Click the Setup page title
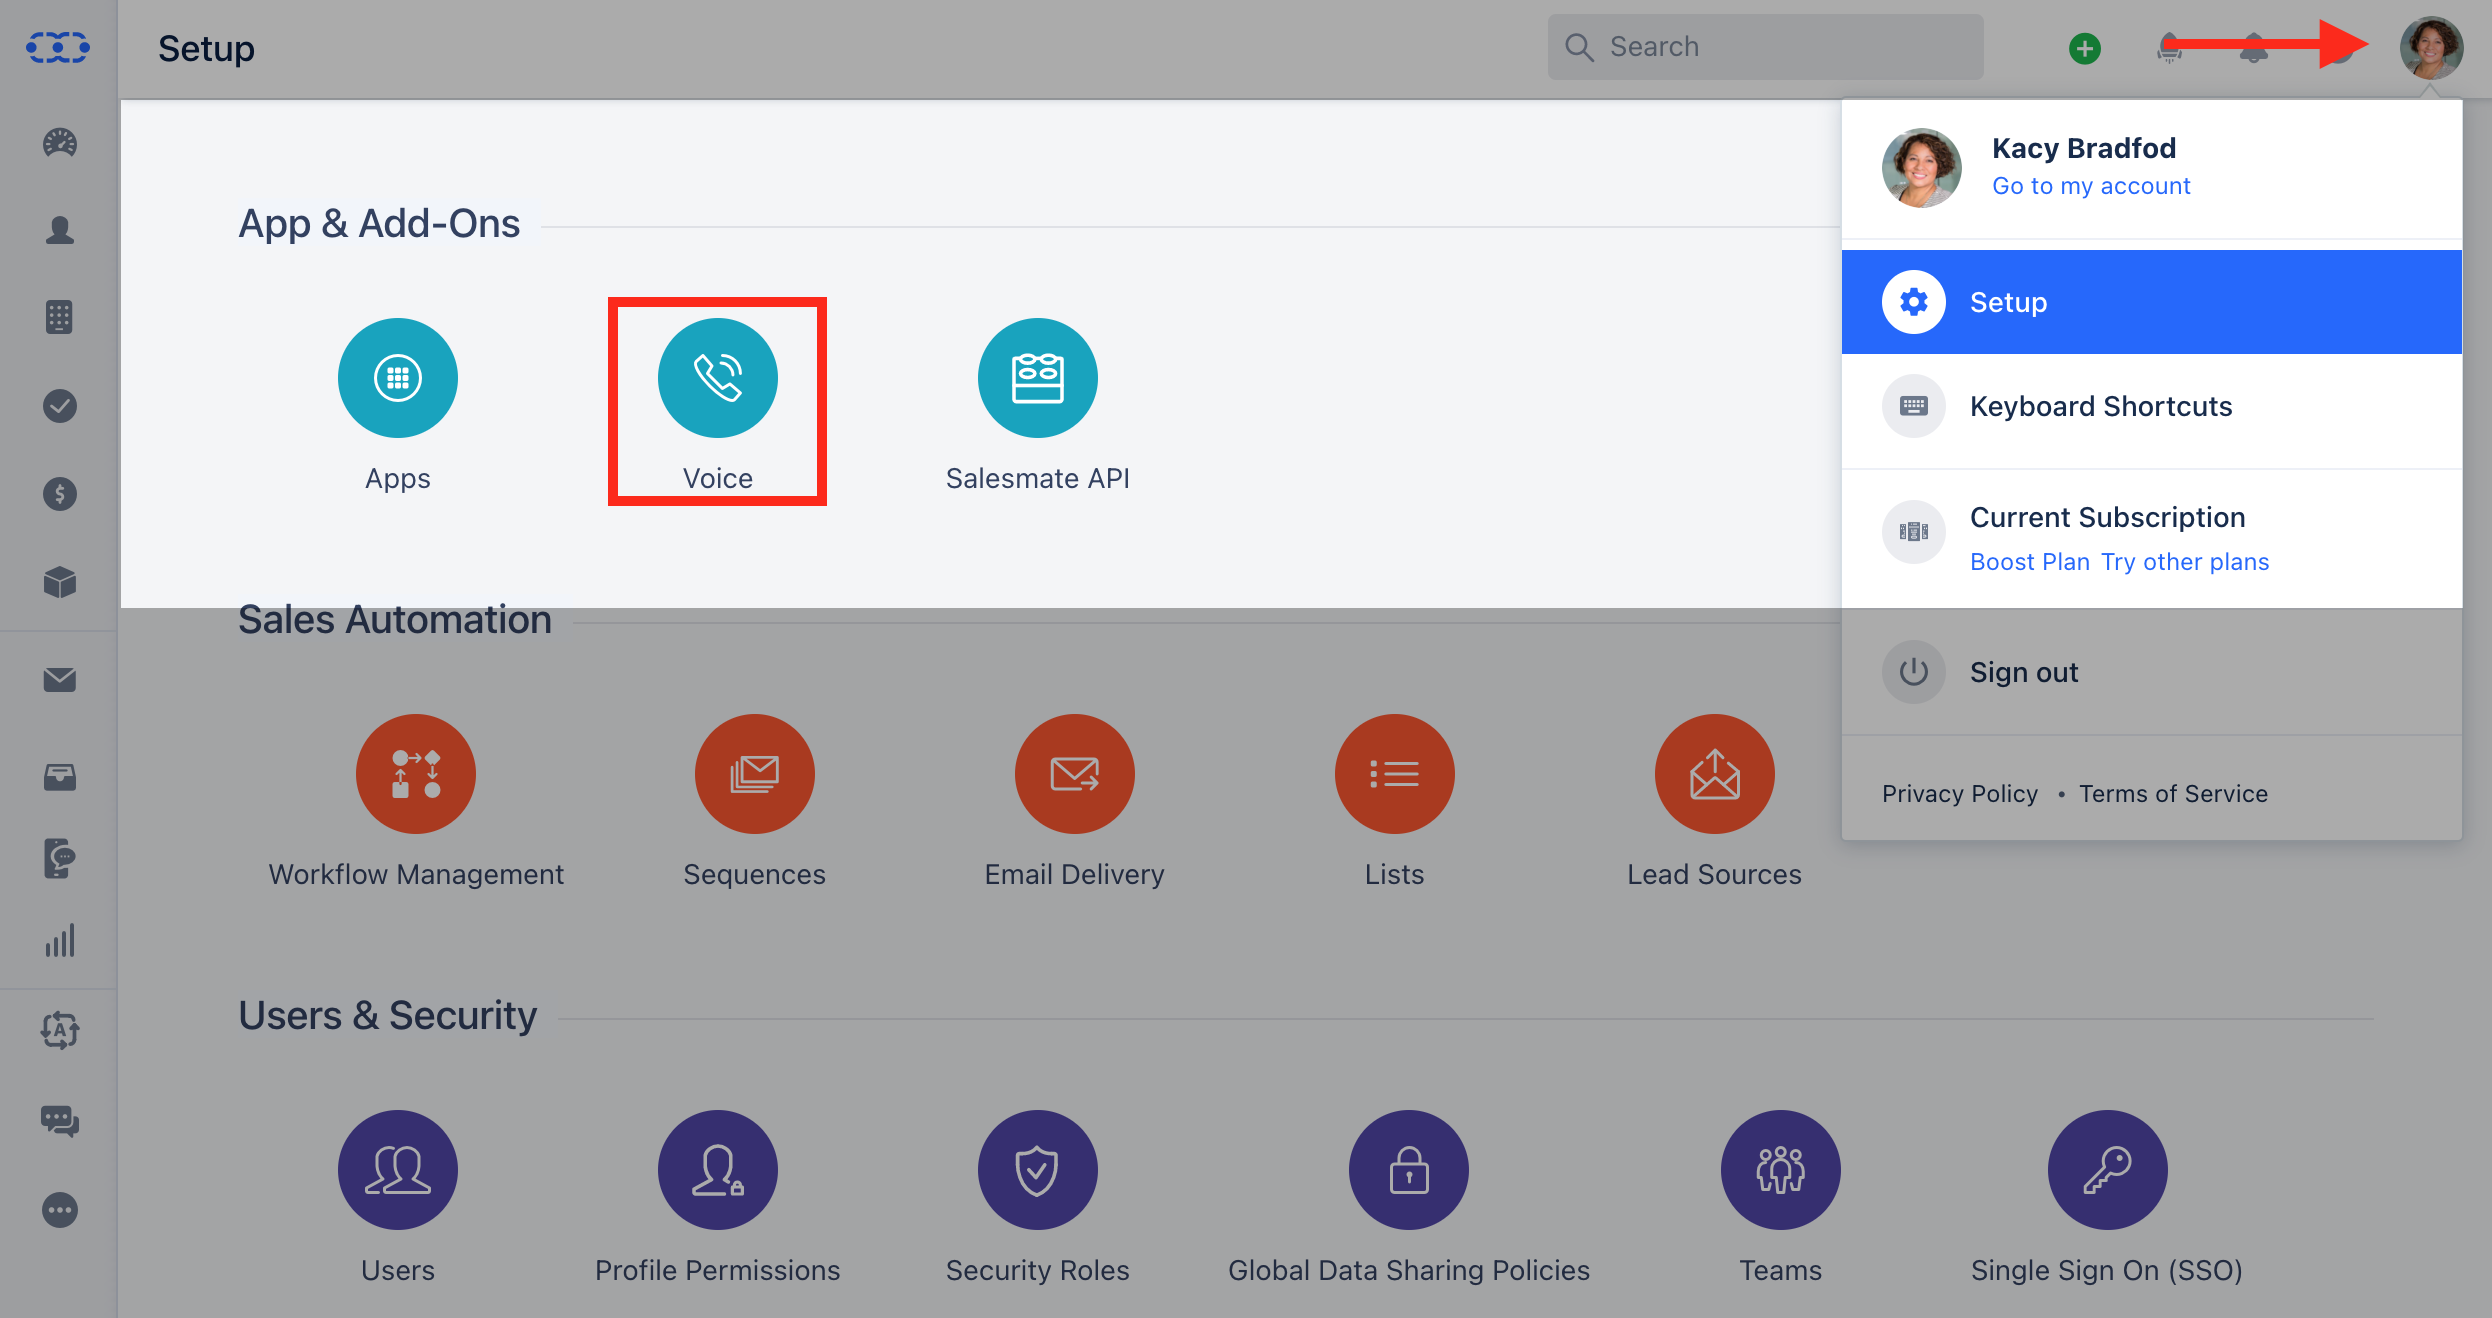2492x1318 pixels. tap(206, 48)
